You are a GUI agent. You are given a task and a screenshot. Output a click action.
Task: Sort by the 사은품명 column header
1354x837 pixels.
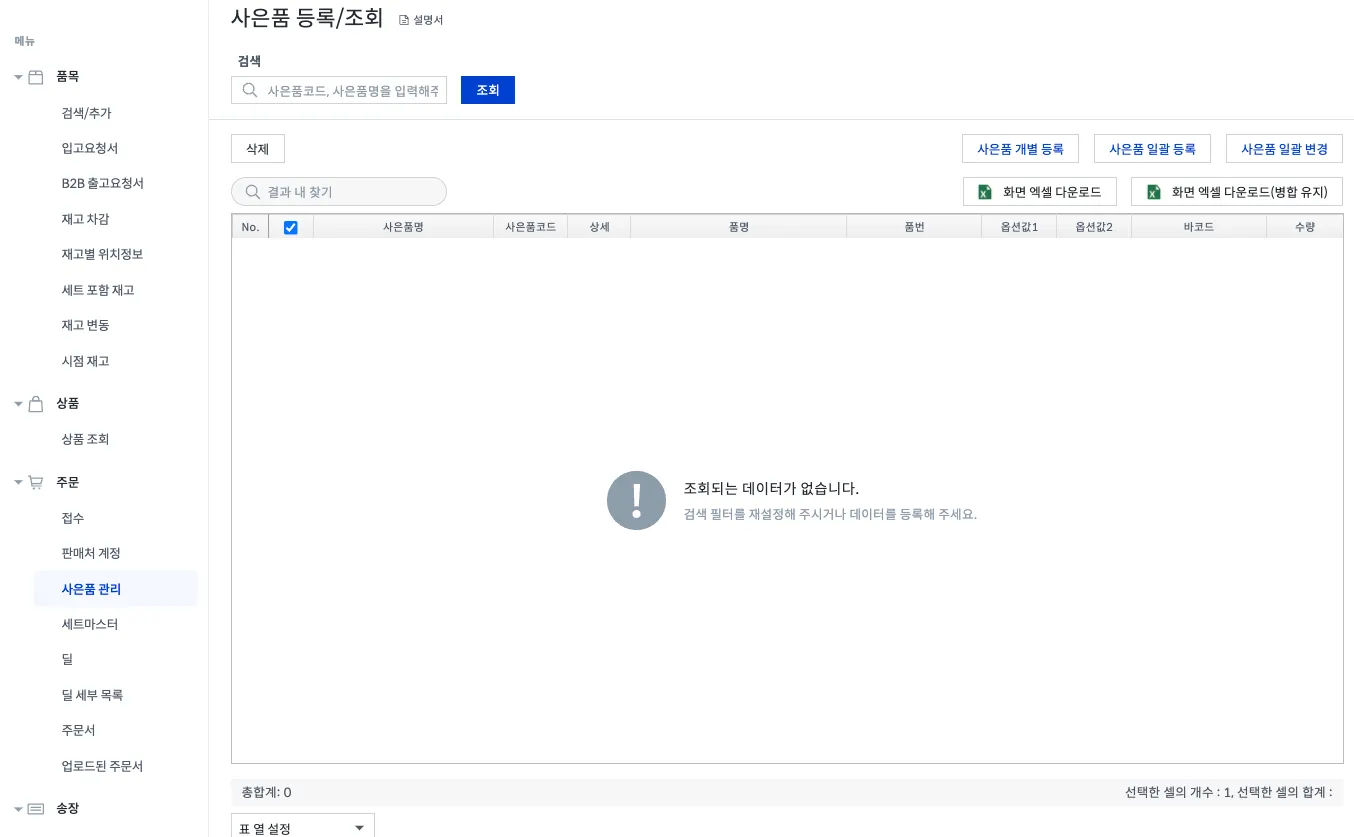pos(403,227)
